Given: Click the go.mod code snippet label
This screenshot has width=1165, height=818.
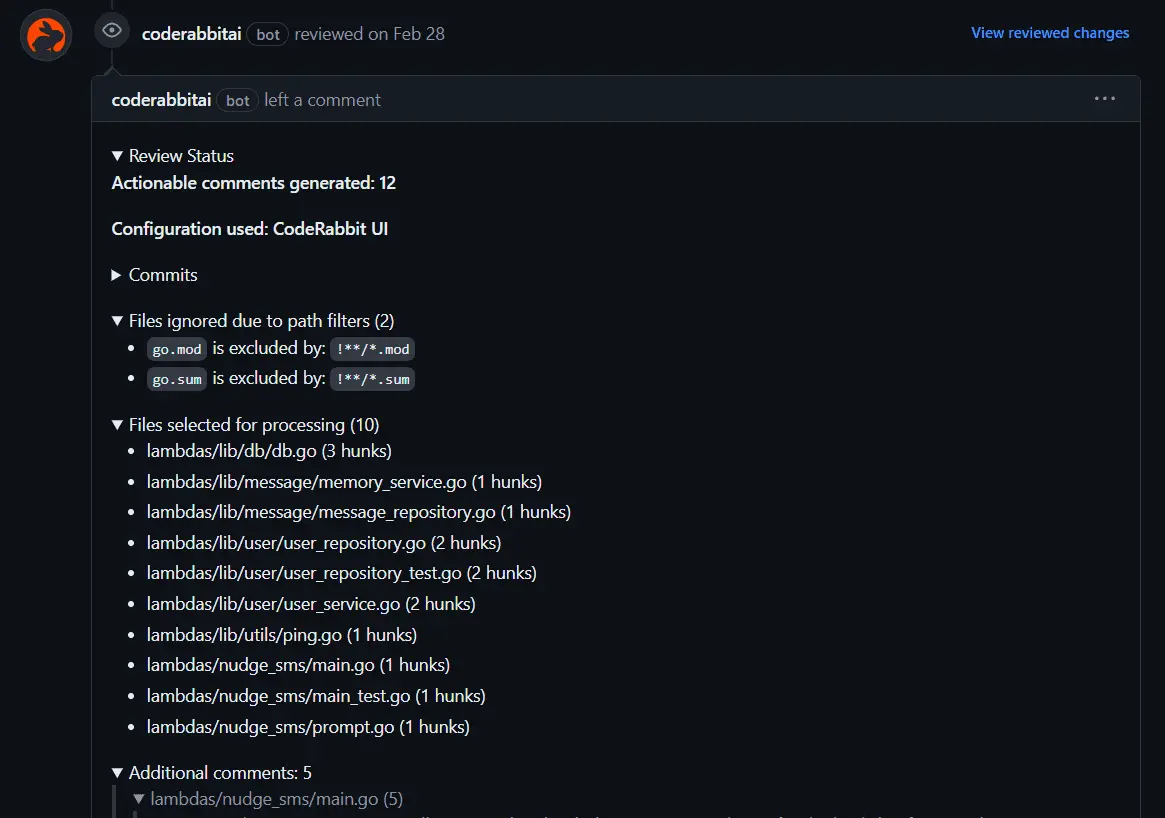Looking at the screenshot, I should [176, 348].
